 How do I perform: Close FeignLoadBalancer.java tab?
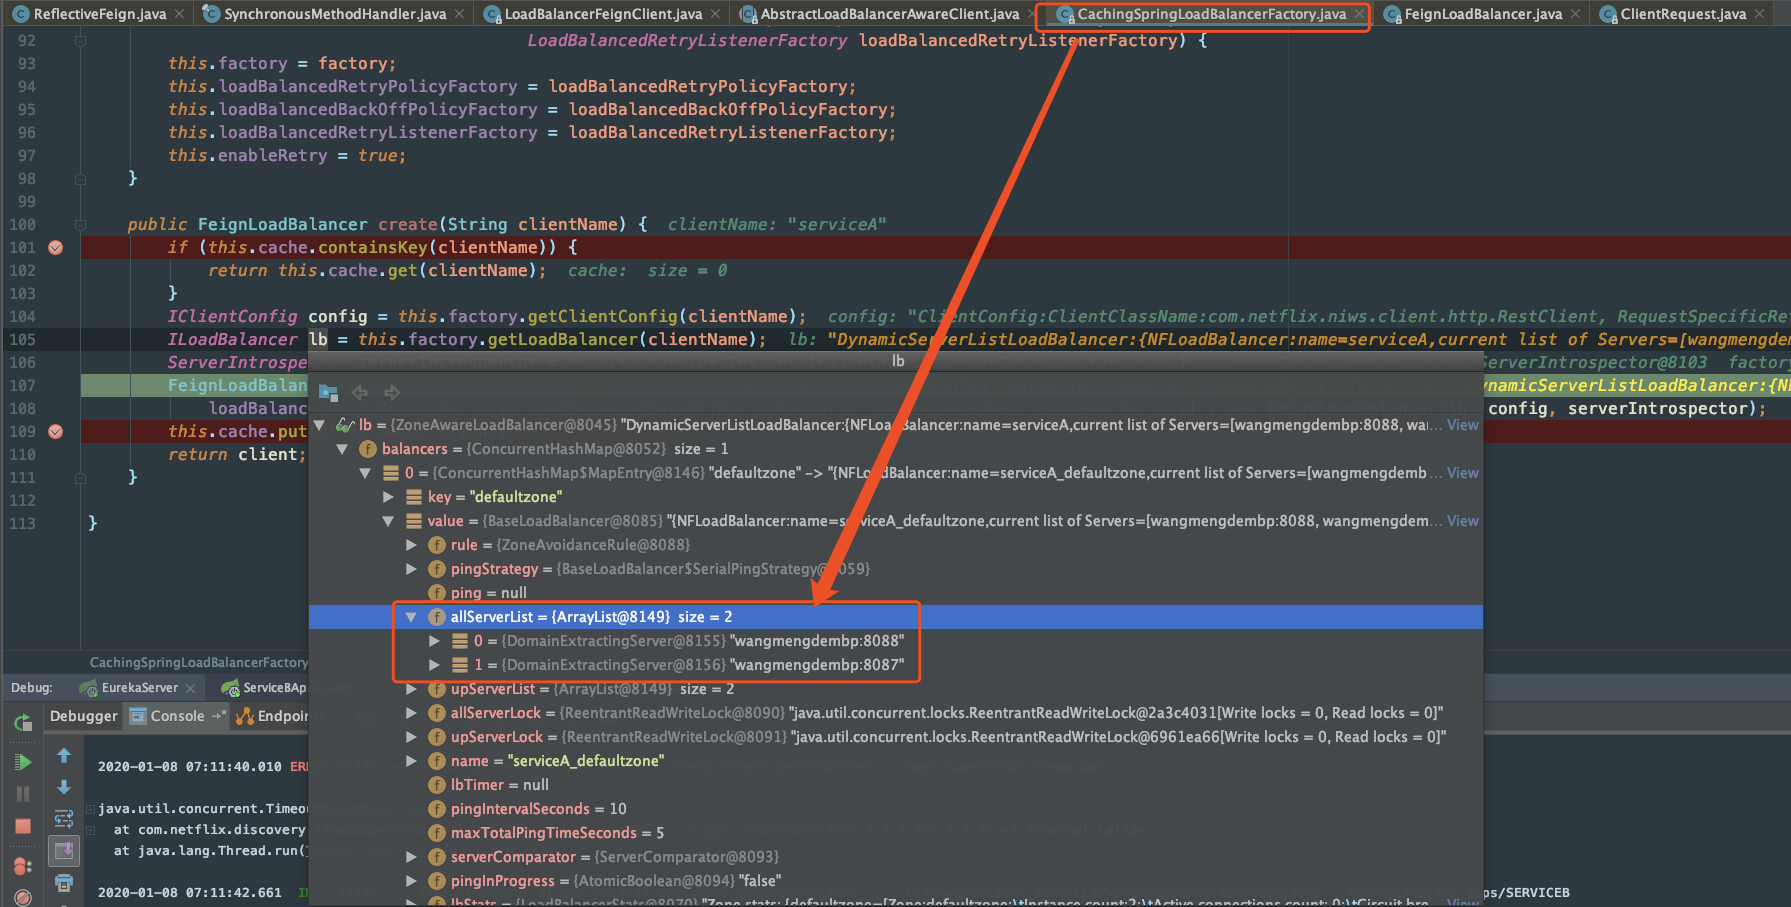1576,14
